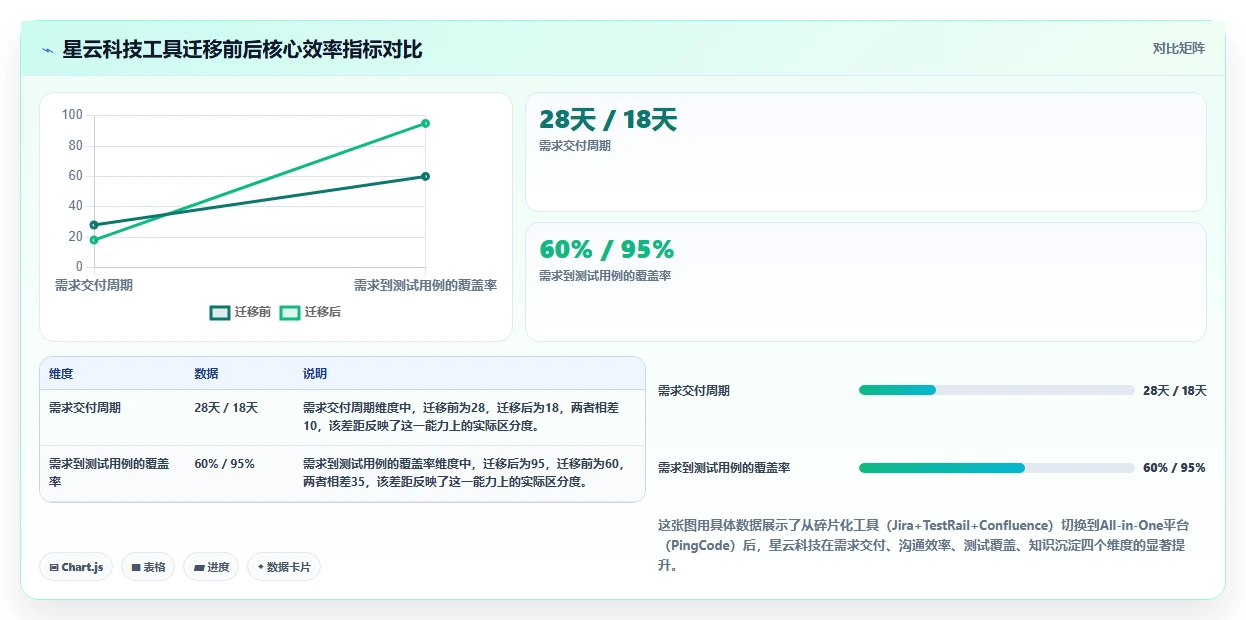Toggle the 迁移后 legend swatch
Screen dimensions: 1246x620
pos(290,312)
